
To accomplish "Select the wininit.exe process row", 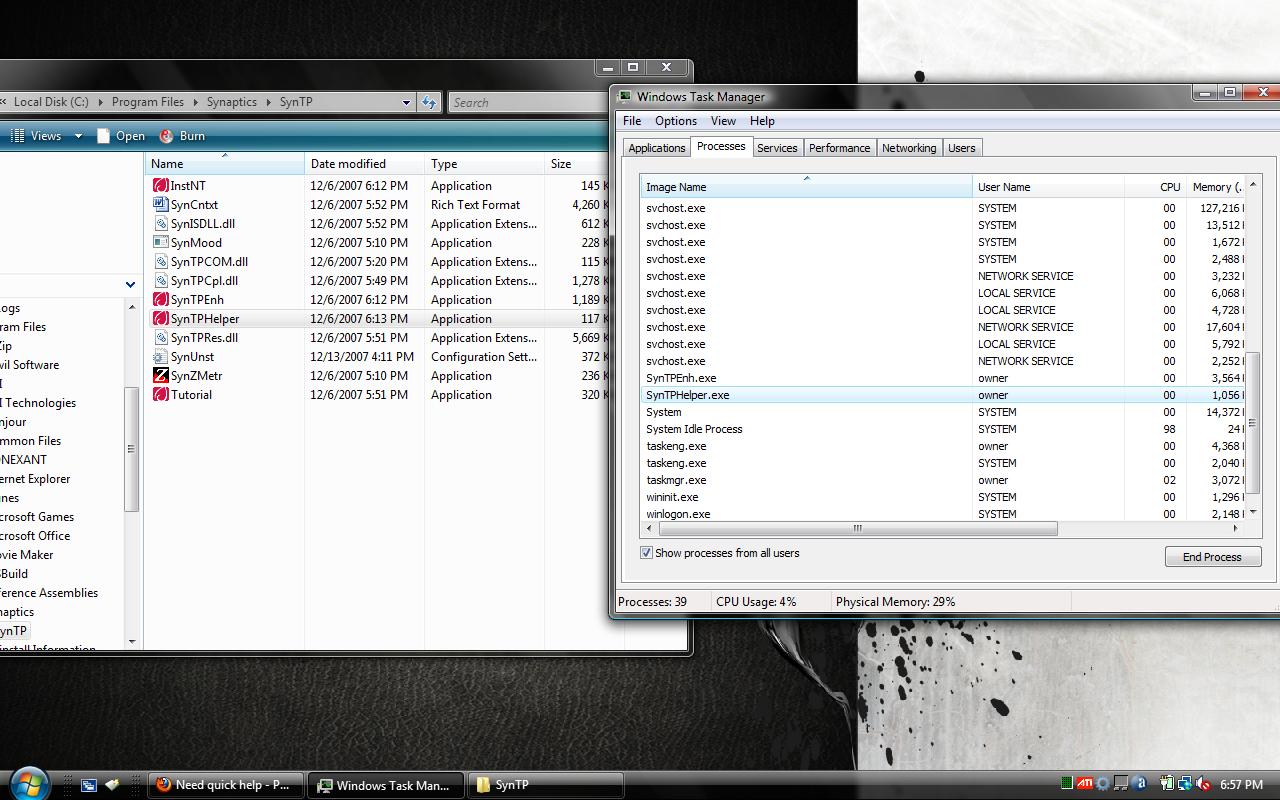I will (943, 497).
